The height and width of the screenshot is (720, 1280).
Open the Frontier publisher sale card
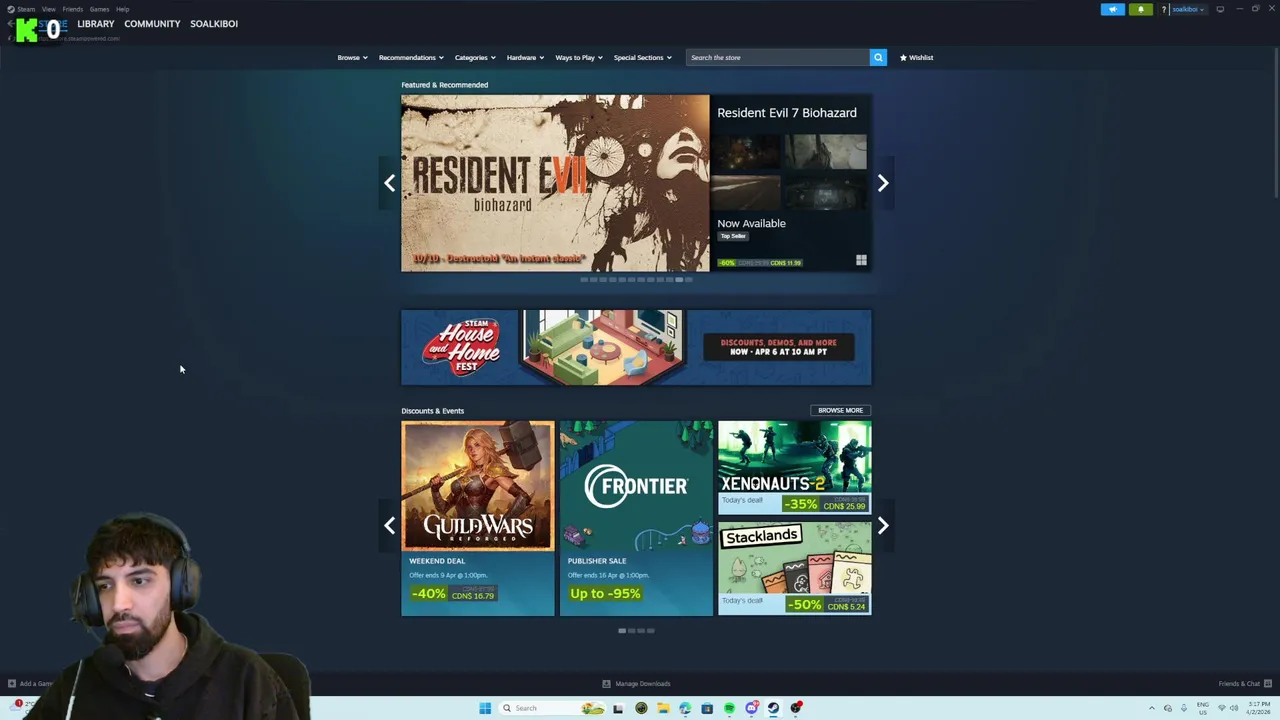tap(636, 518)
